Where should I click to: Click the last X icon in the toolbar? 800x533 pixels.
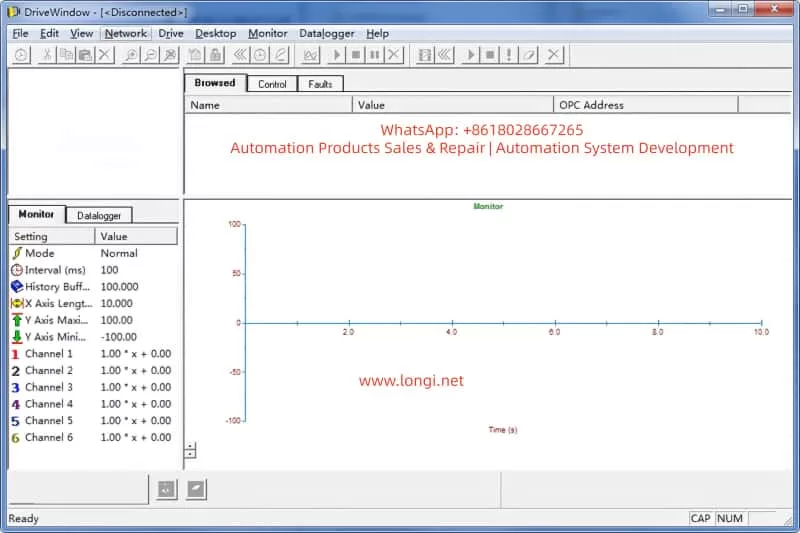(554, 55)
